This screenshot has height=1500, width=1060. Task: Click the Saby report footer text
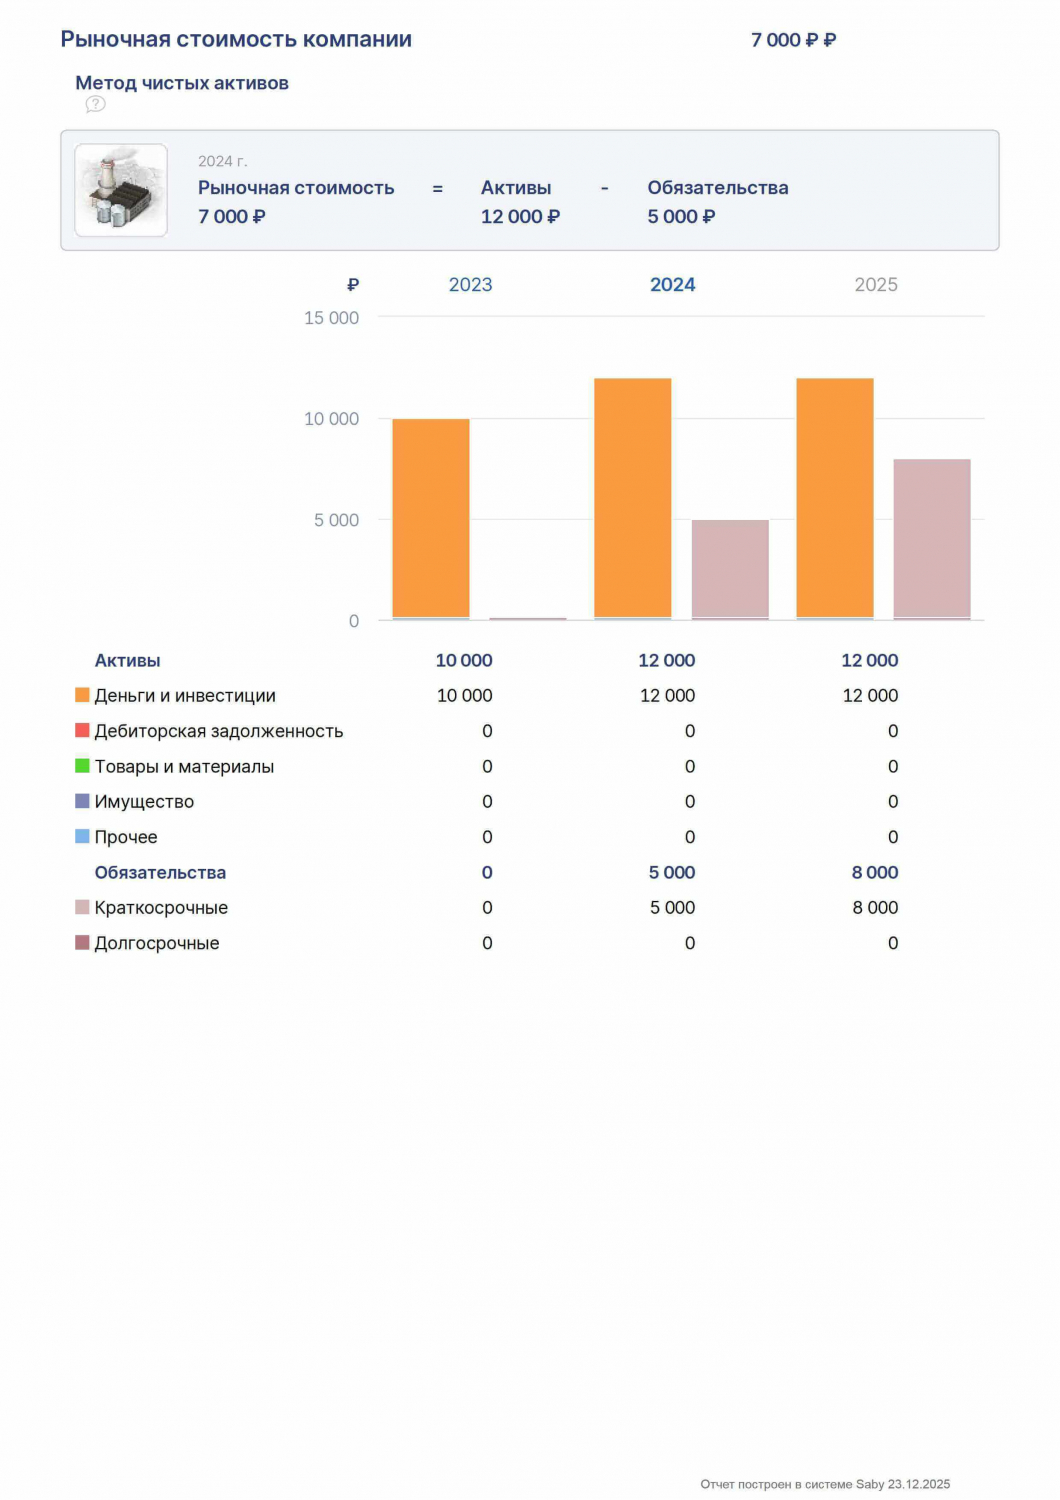click(825, 1484)
